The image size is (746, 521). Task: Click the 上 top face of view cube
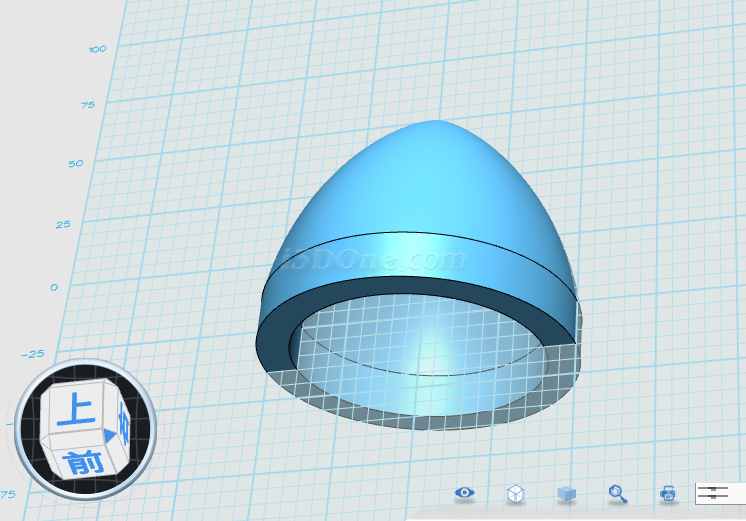pos(74,411)
